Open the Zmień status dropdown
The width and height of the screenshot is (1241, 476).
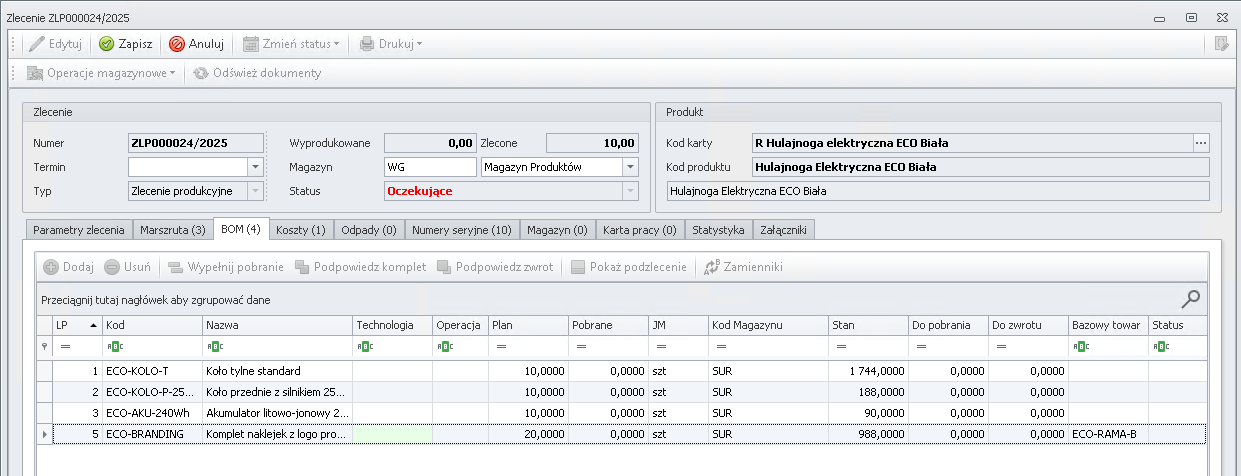[x=291, y=44]
